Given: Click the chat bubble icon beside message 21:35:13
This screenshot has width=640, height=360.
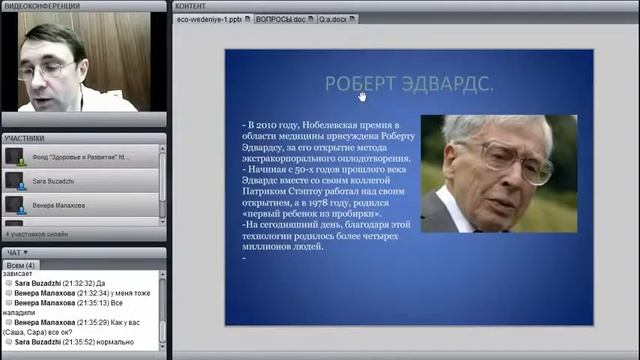Looking at the screenshot, I should pyautogui.click(x=9, y=303).
